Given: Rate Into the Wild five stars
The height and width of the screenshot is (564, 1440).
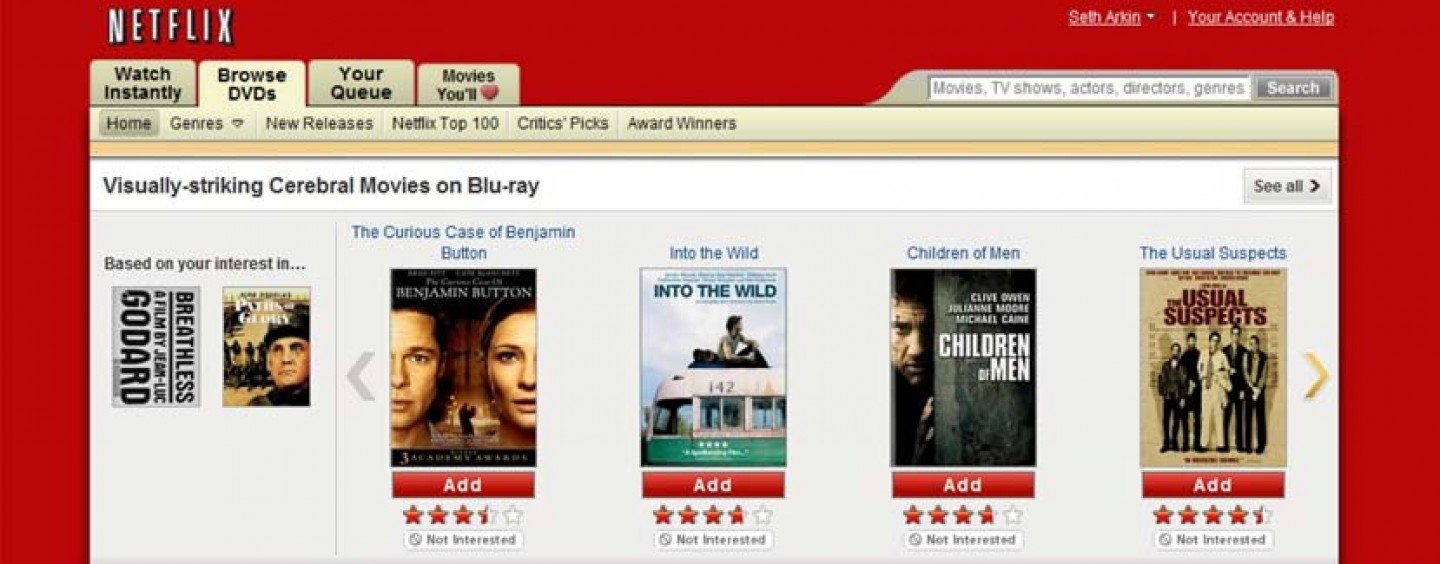Looking at the screenshot, I should [x=763, y=516].
